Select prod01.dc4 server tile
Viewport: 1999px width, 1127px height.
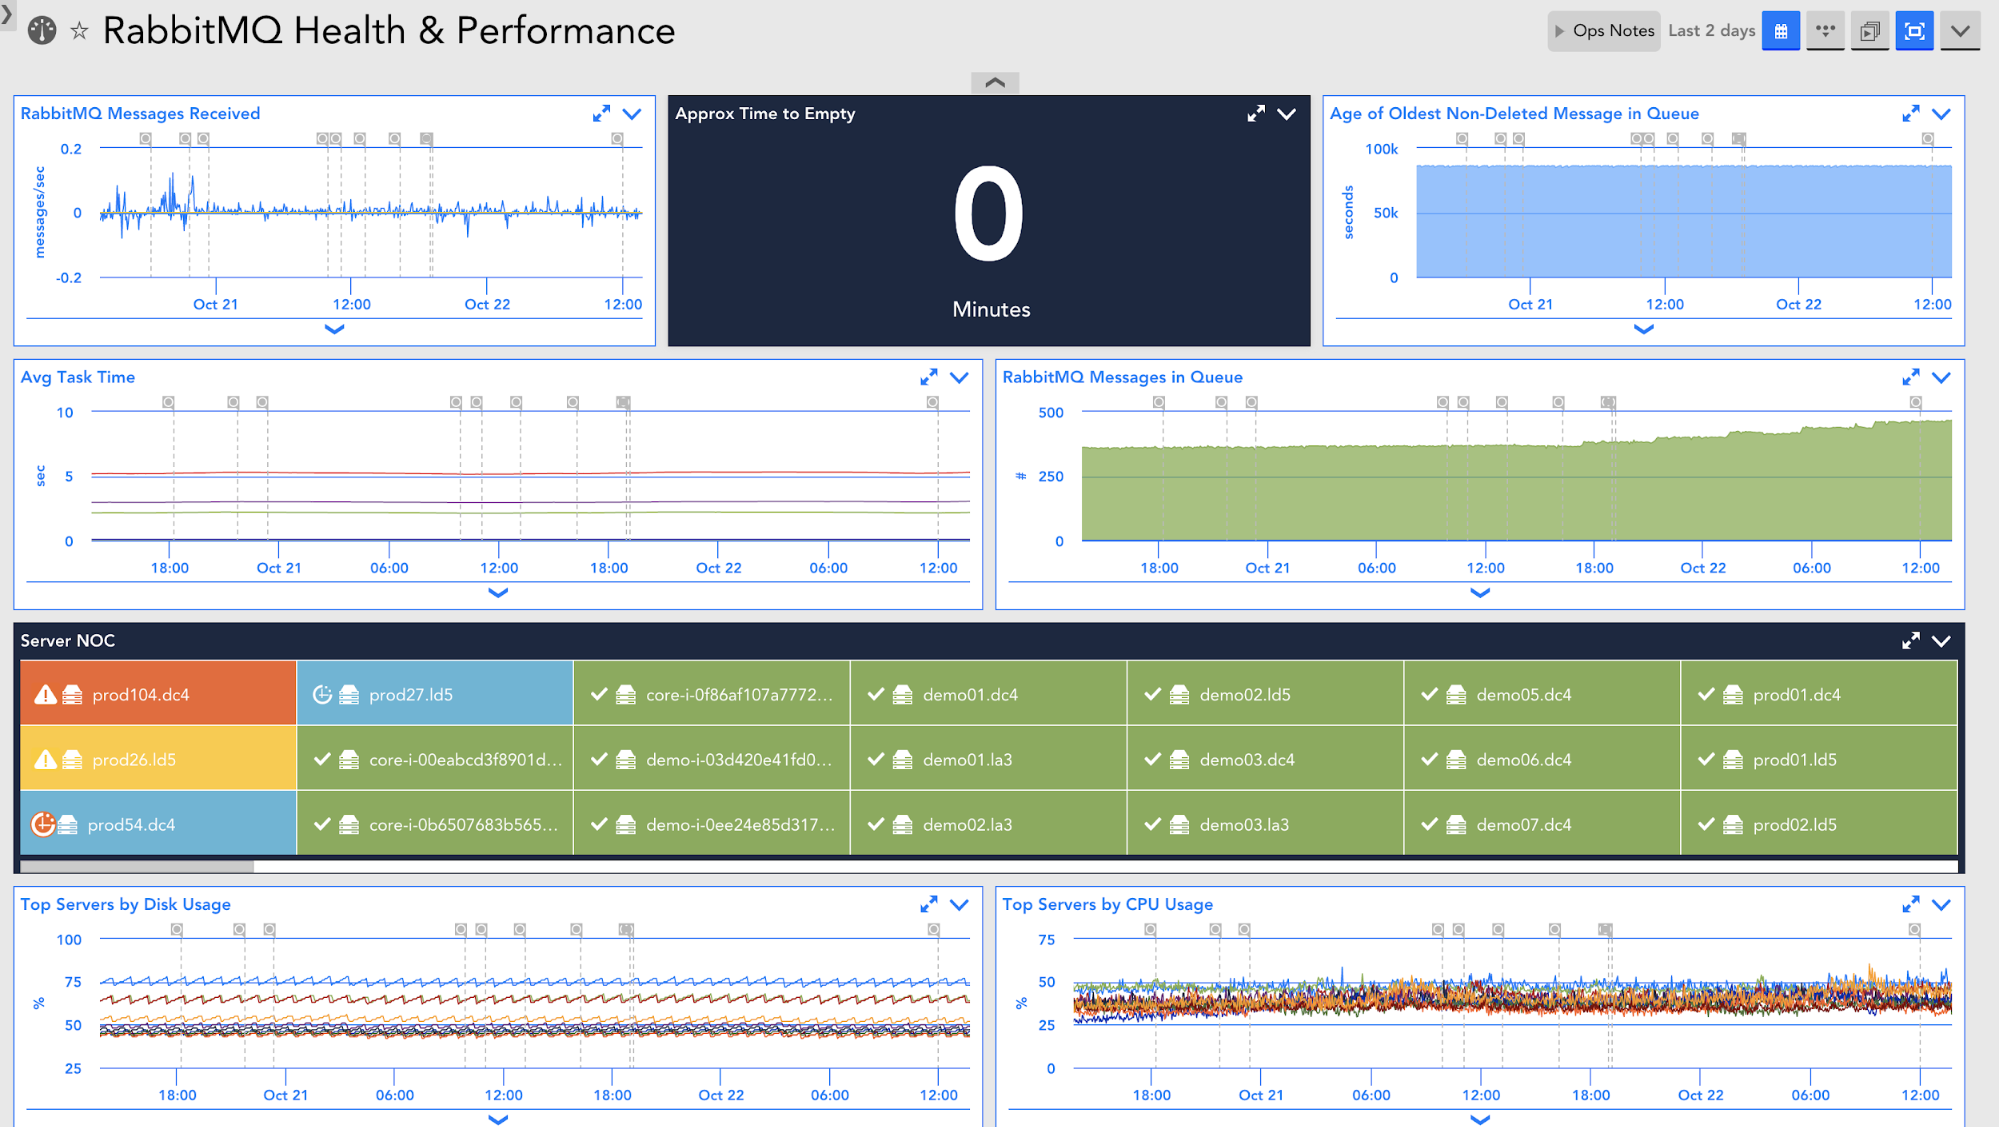(x=1819, y=694)
